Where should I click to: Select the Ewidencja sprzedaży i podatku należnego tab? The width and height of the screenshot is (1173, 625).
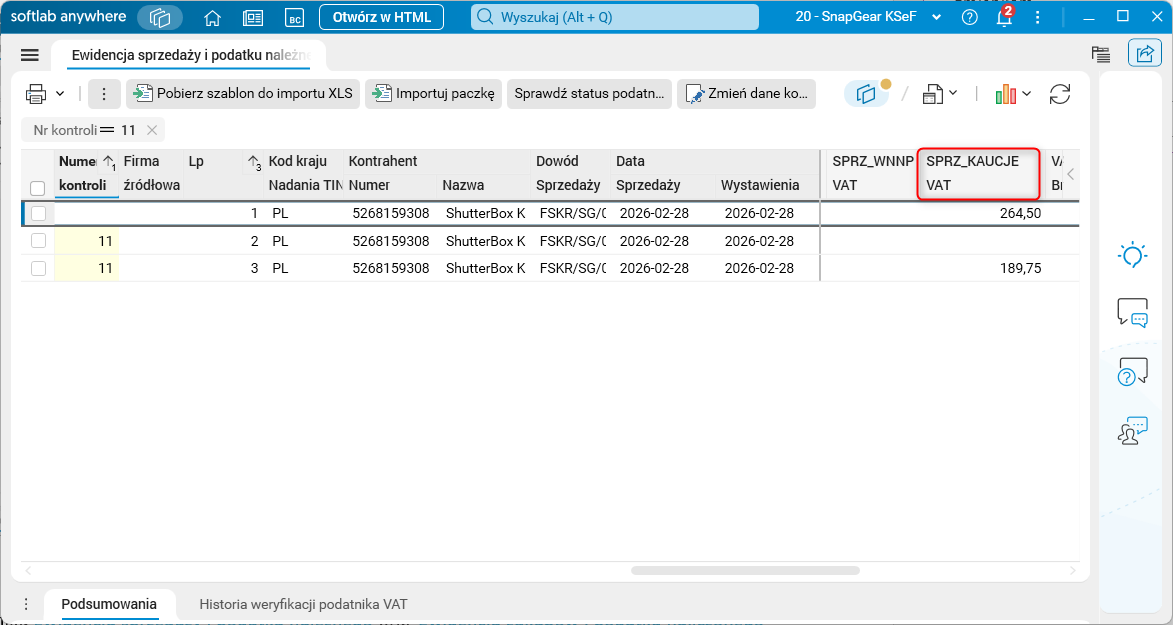pyautogui.click(x=189, y=55)
